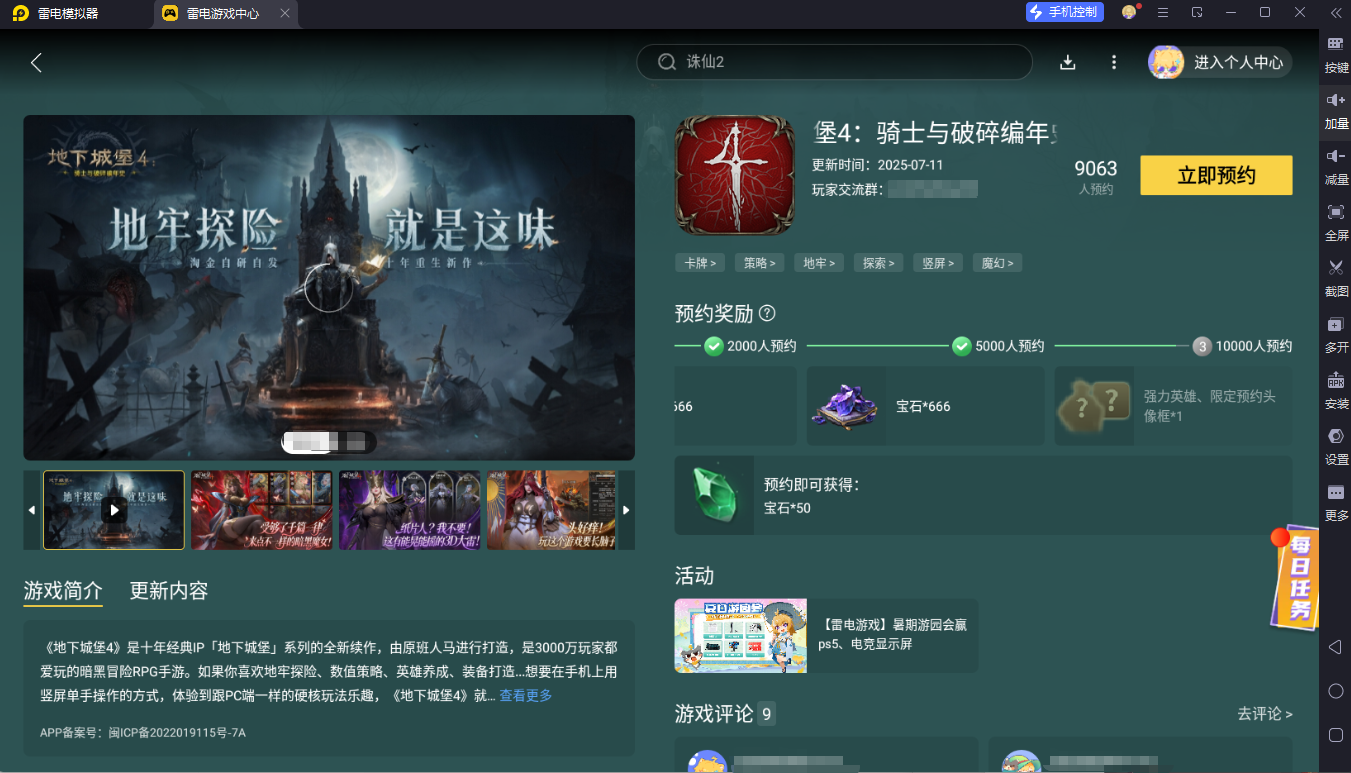Click the 游戏评论 section heading
Screen dimensions: 1351x773
[x=714, y=714]
